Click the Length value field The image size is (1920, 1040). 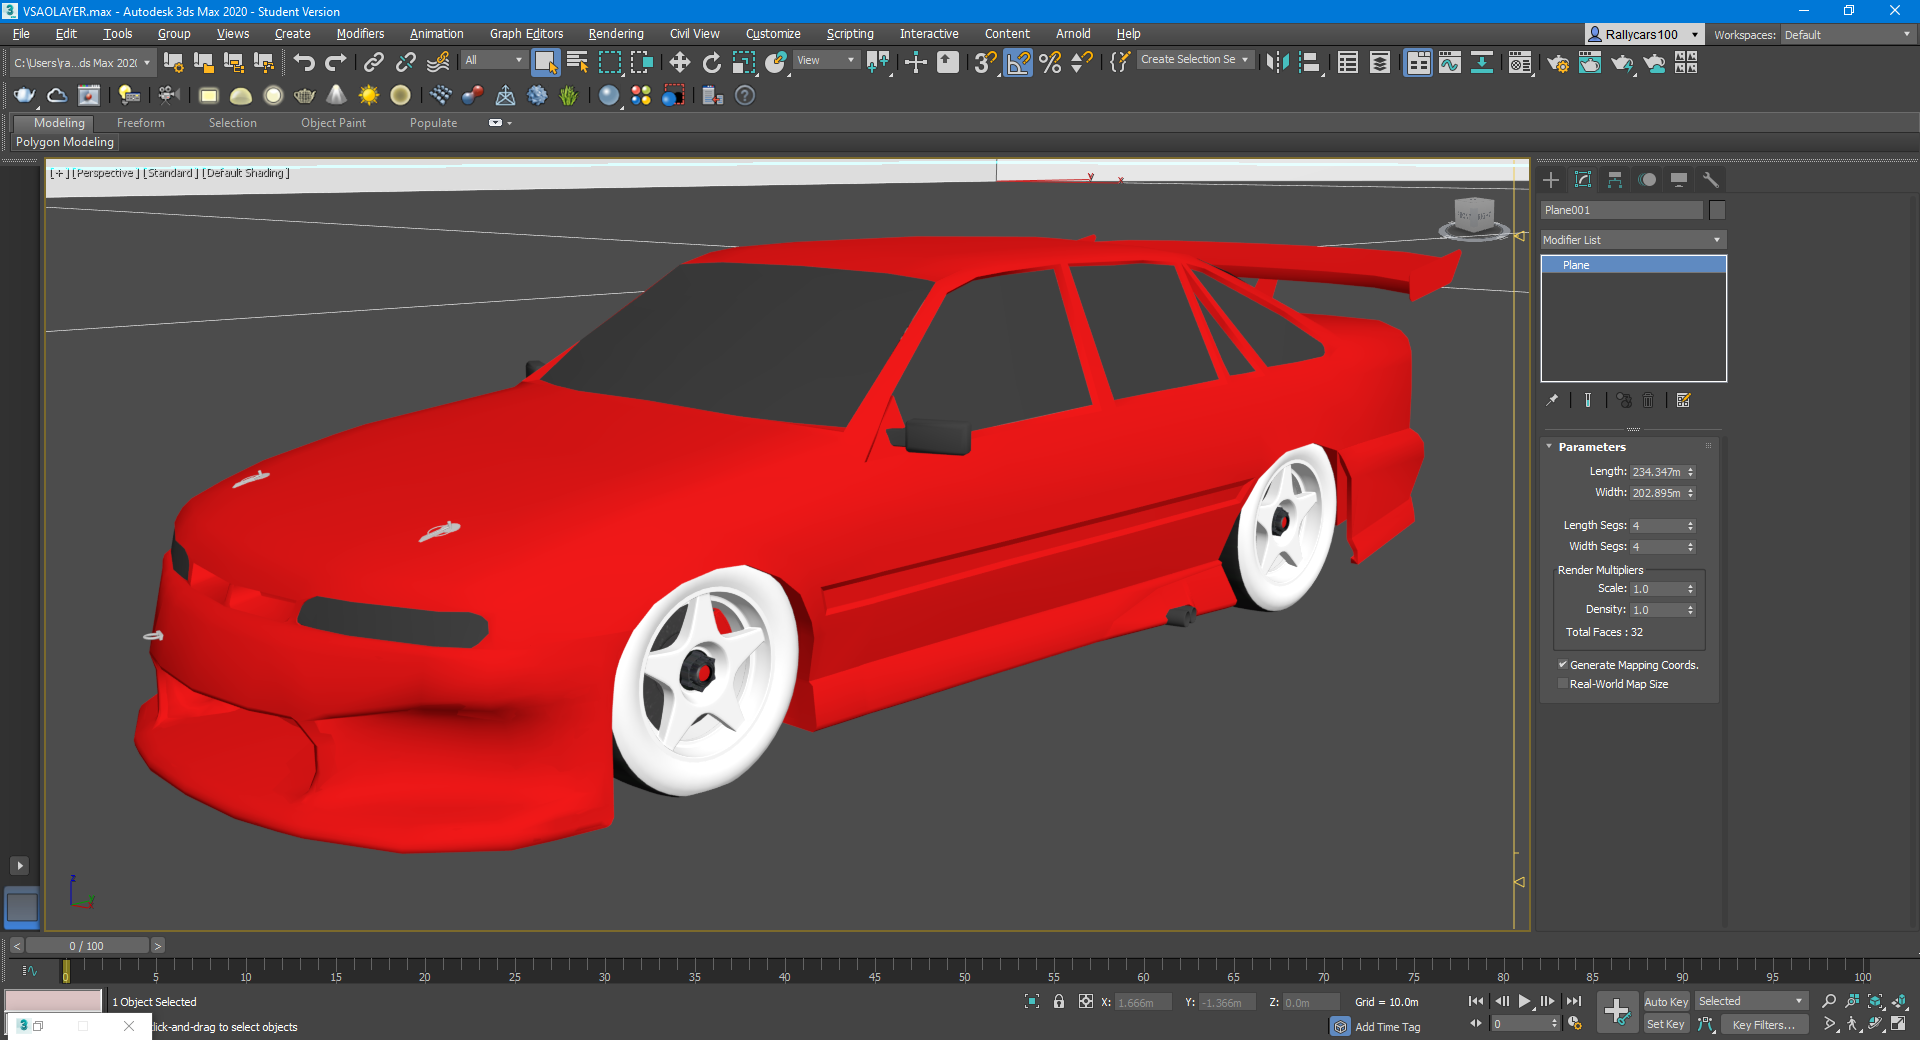(x=1657, y=472)
